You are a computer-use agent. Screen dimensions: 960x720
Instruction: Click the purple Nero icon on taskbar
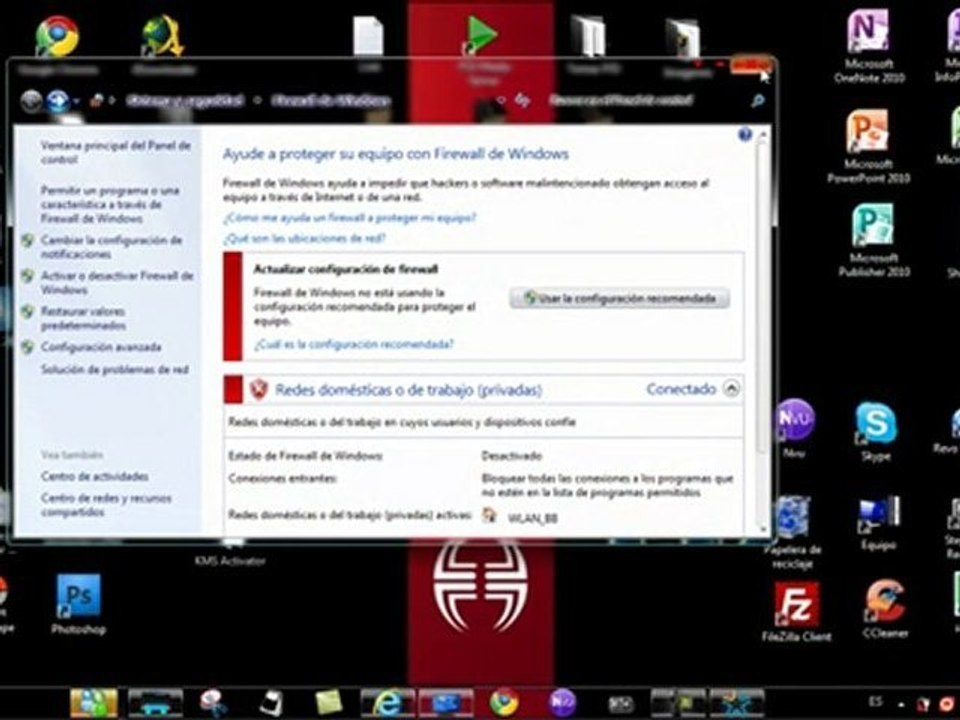(561, 702)
